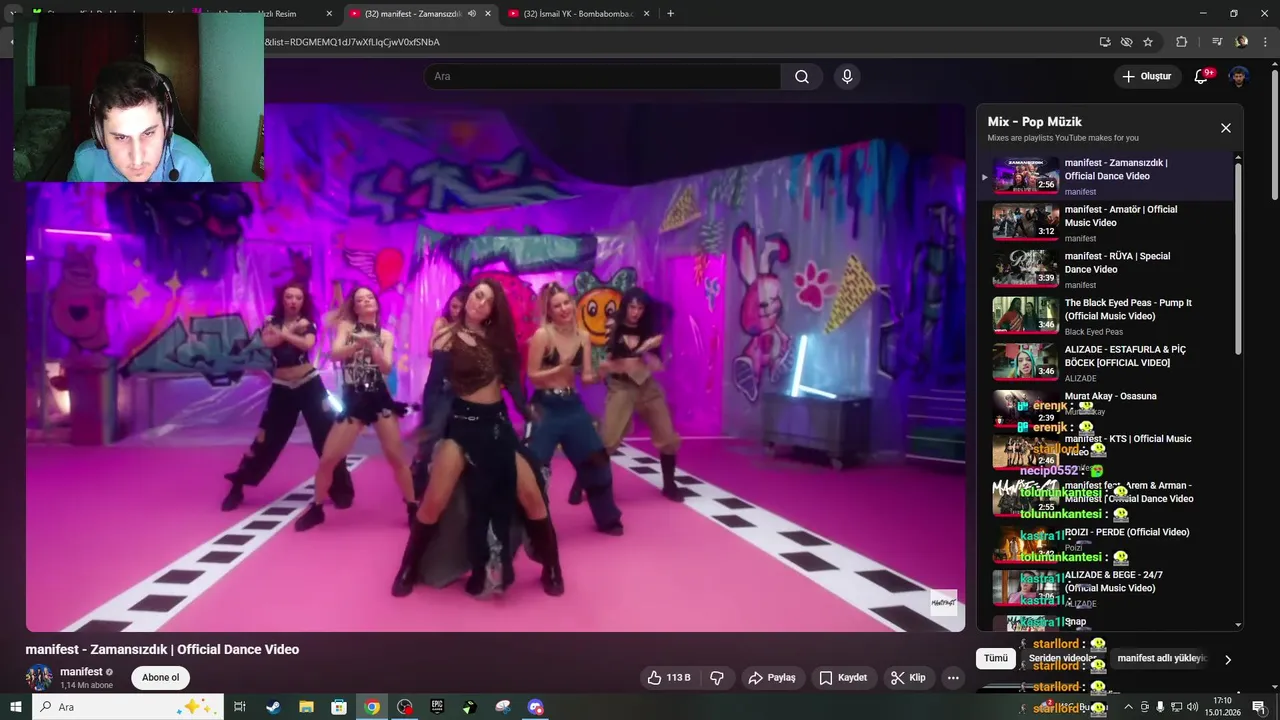Open Chrome three-dot menu
Screen dimensions: 1280x720
click(1266, 42)
